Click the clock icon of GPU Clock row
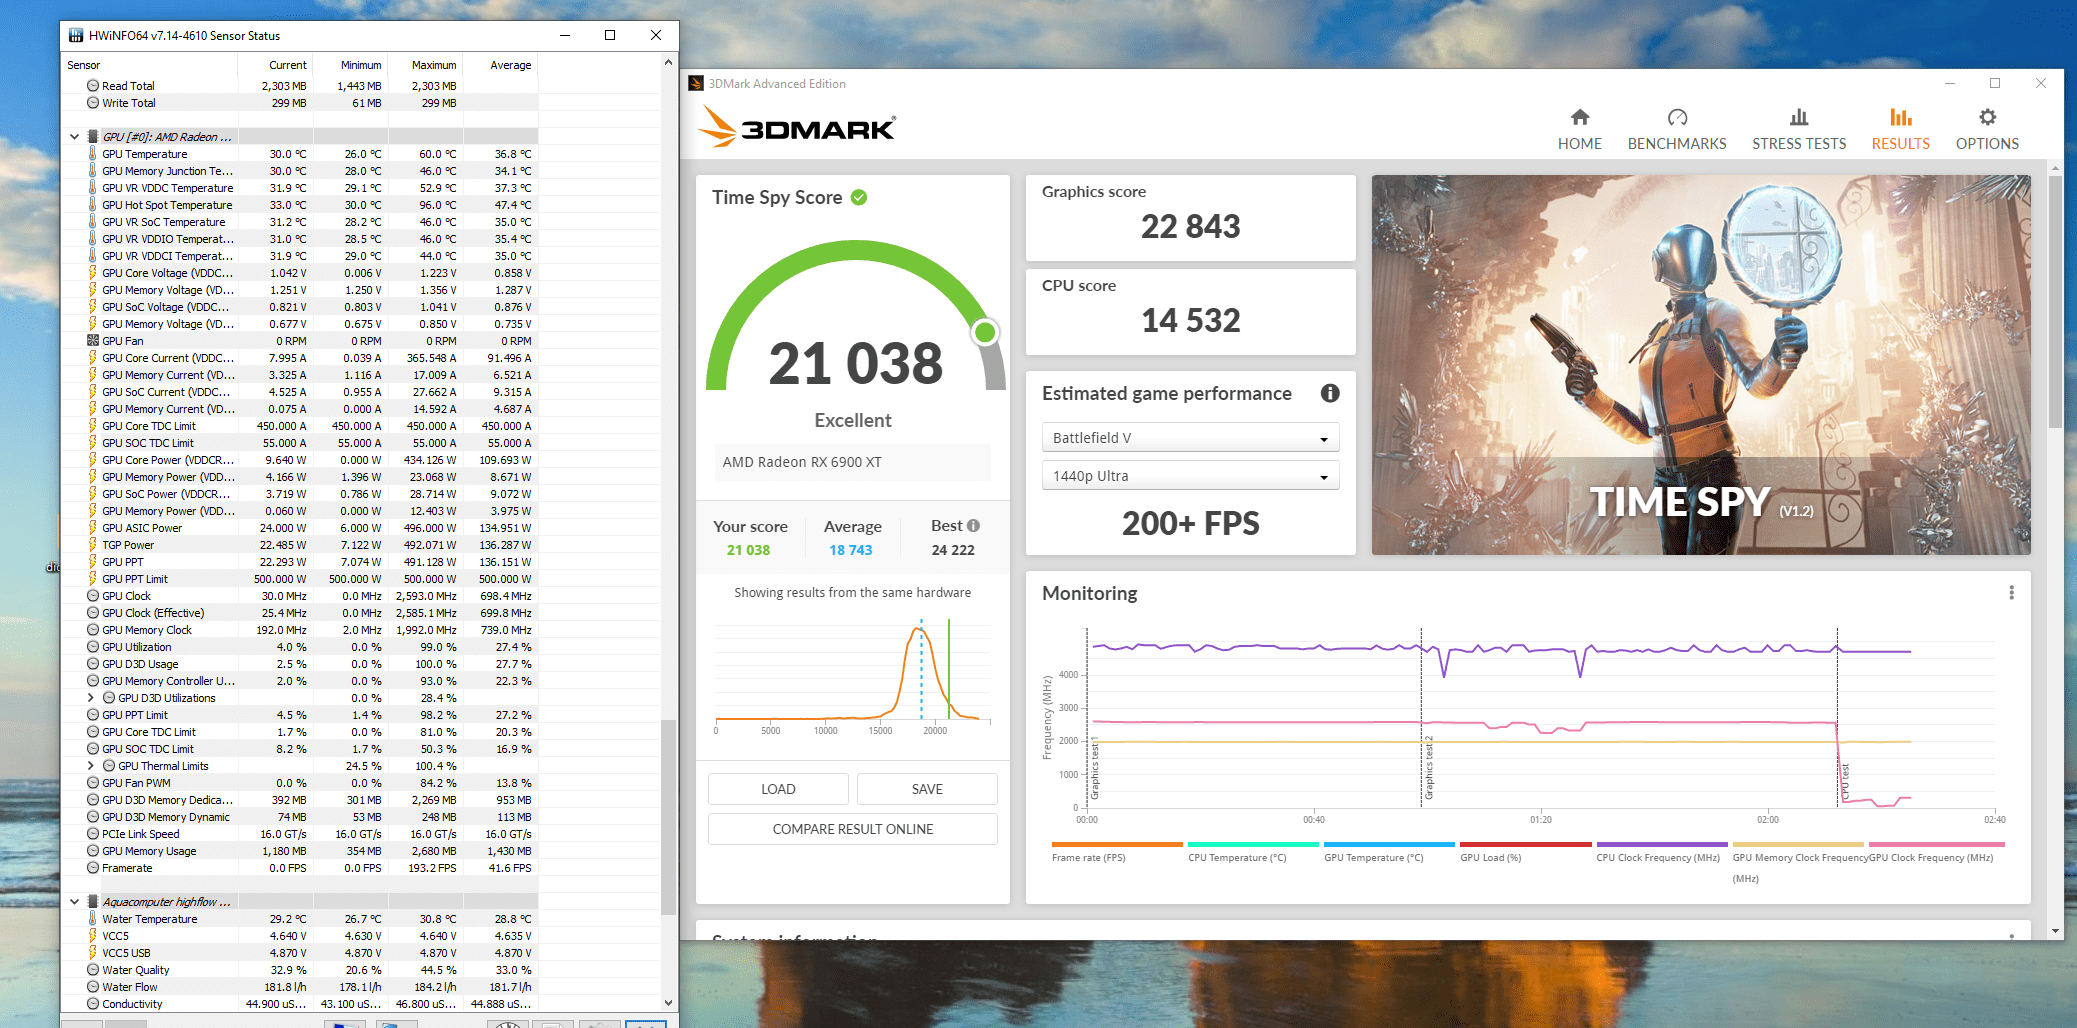The width and height of the screenshot is (2077, 1028). tap(93, 596)
